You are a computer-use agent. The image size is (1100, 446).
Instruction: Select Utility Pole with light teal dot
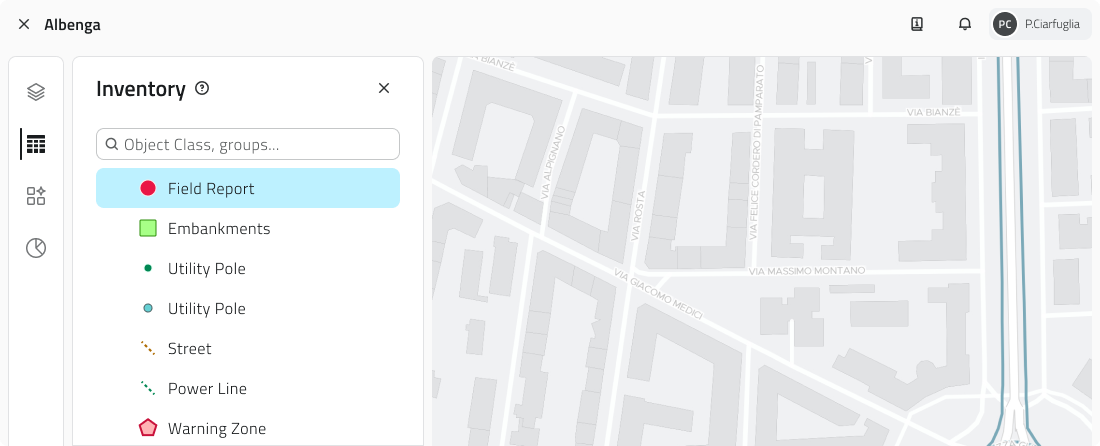[206, 308]
